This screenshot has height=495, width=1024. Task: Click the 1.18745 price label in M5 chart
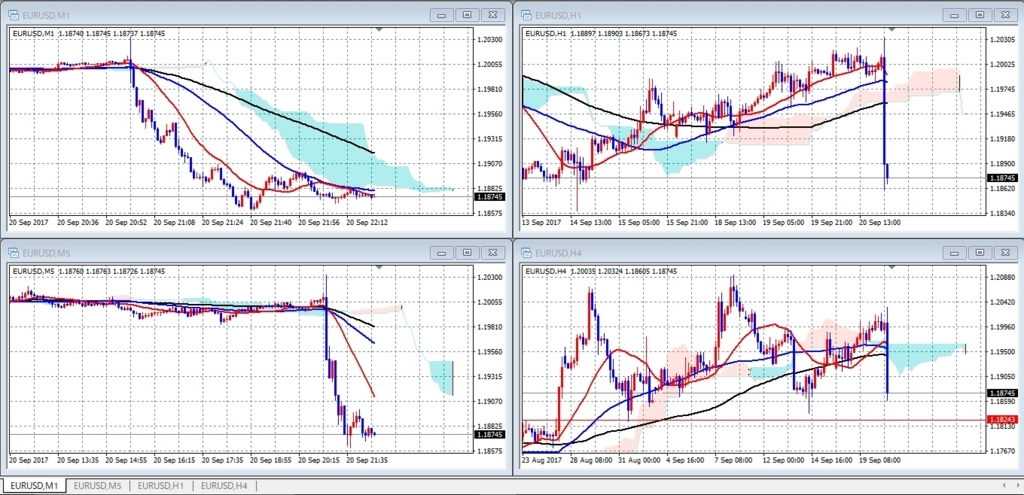[490, 434]
